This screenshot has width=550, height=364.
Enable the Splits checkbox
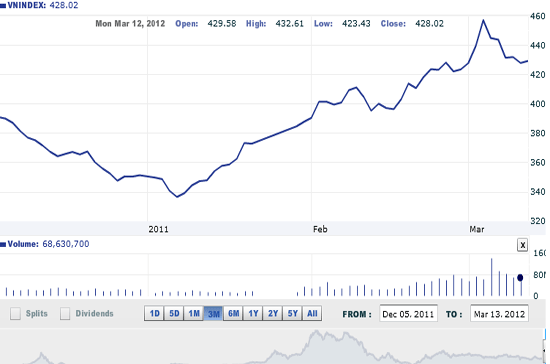click(x=15, y=314)
